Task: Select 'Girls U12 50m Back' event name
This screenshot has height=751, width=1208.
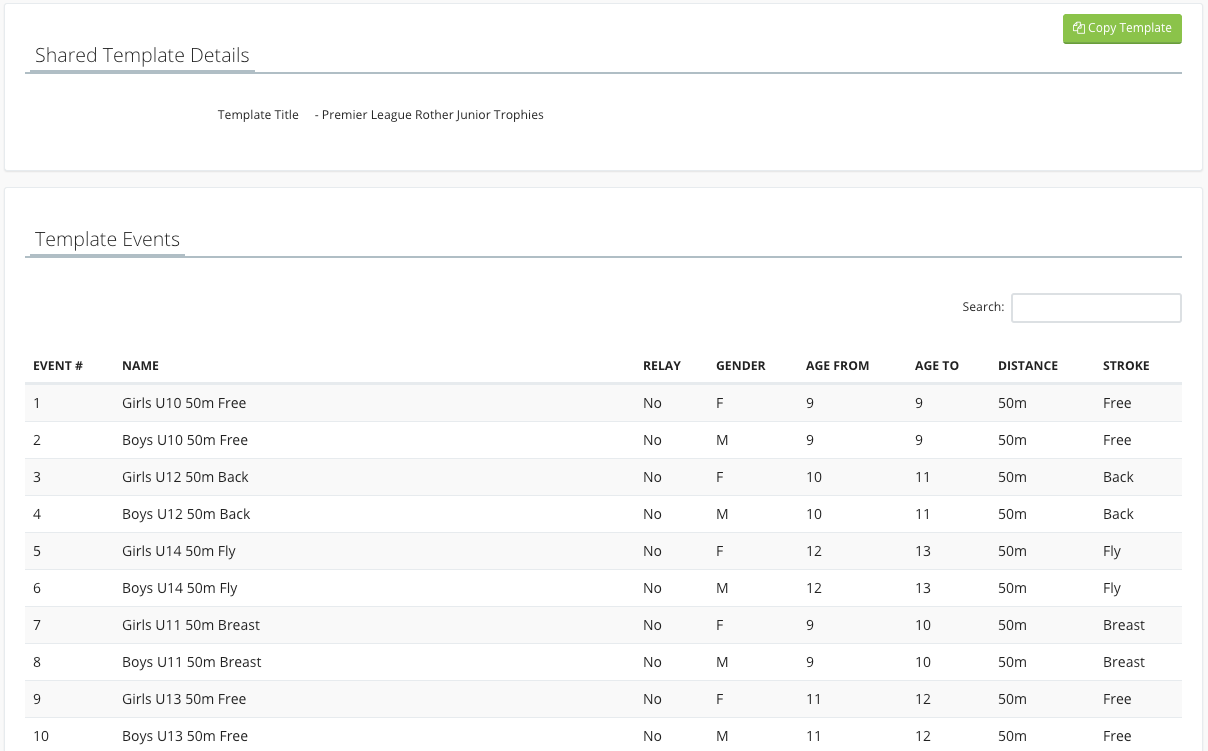Action: pos(185,477)
